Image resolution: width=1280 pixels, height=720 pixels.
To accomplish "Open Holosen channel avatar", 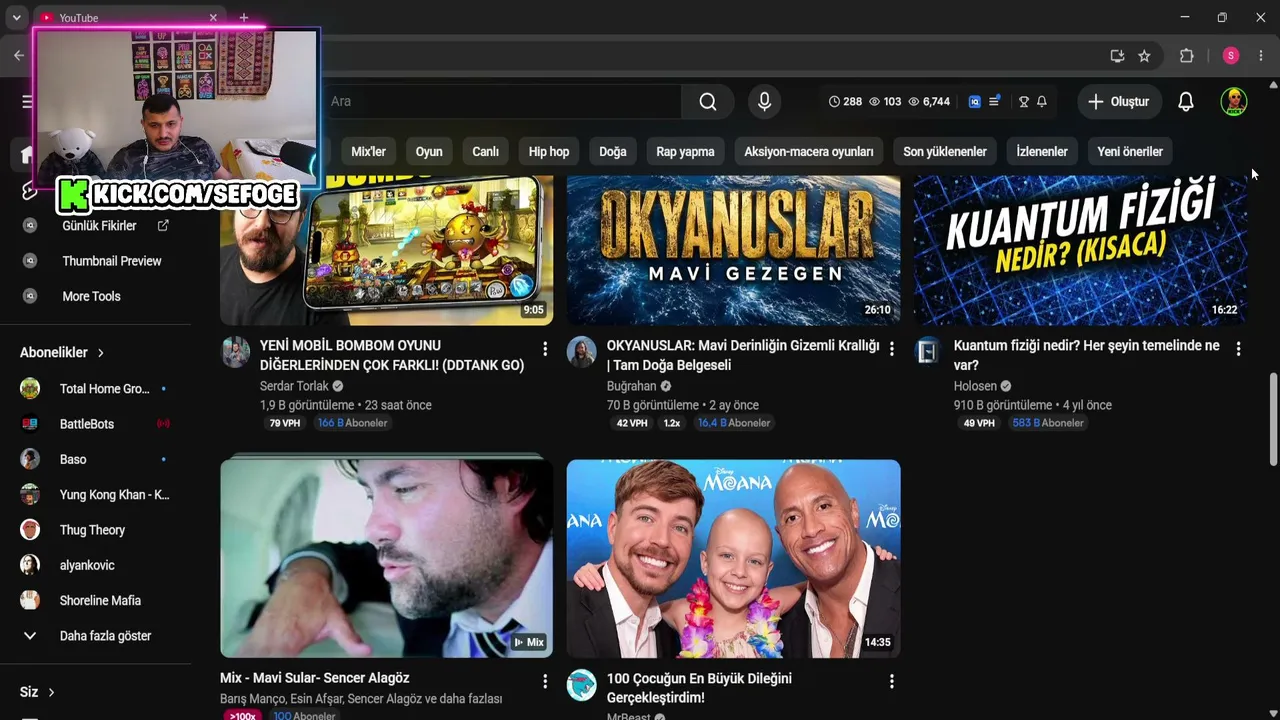I will pyautogui.click(x=928, y=352).
